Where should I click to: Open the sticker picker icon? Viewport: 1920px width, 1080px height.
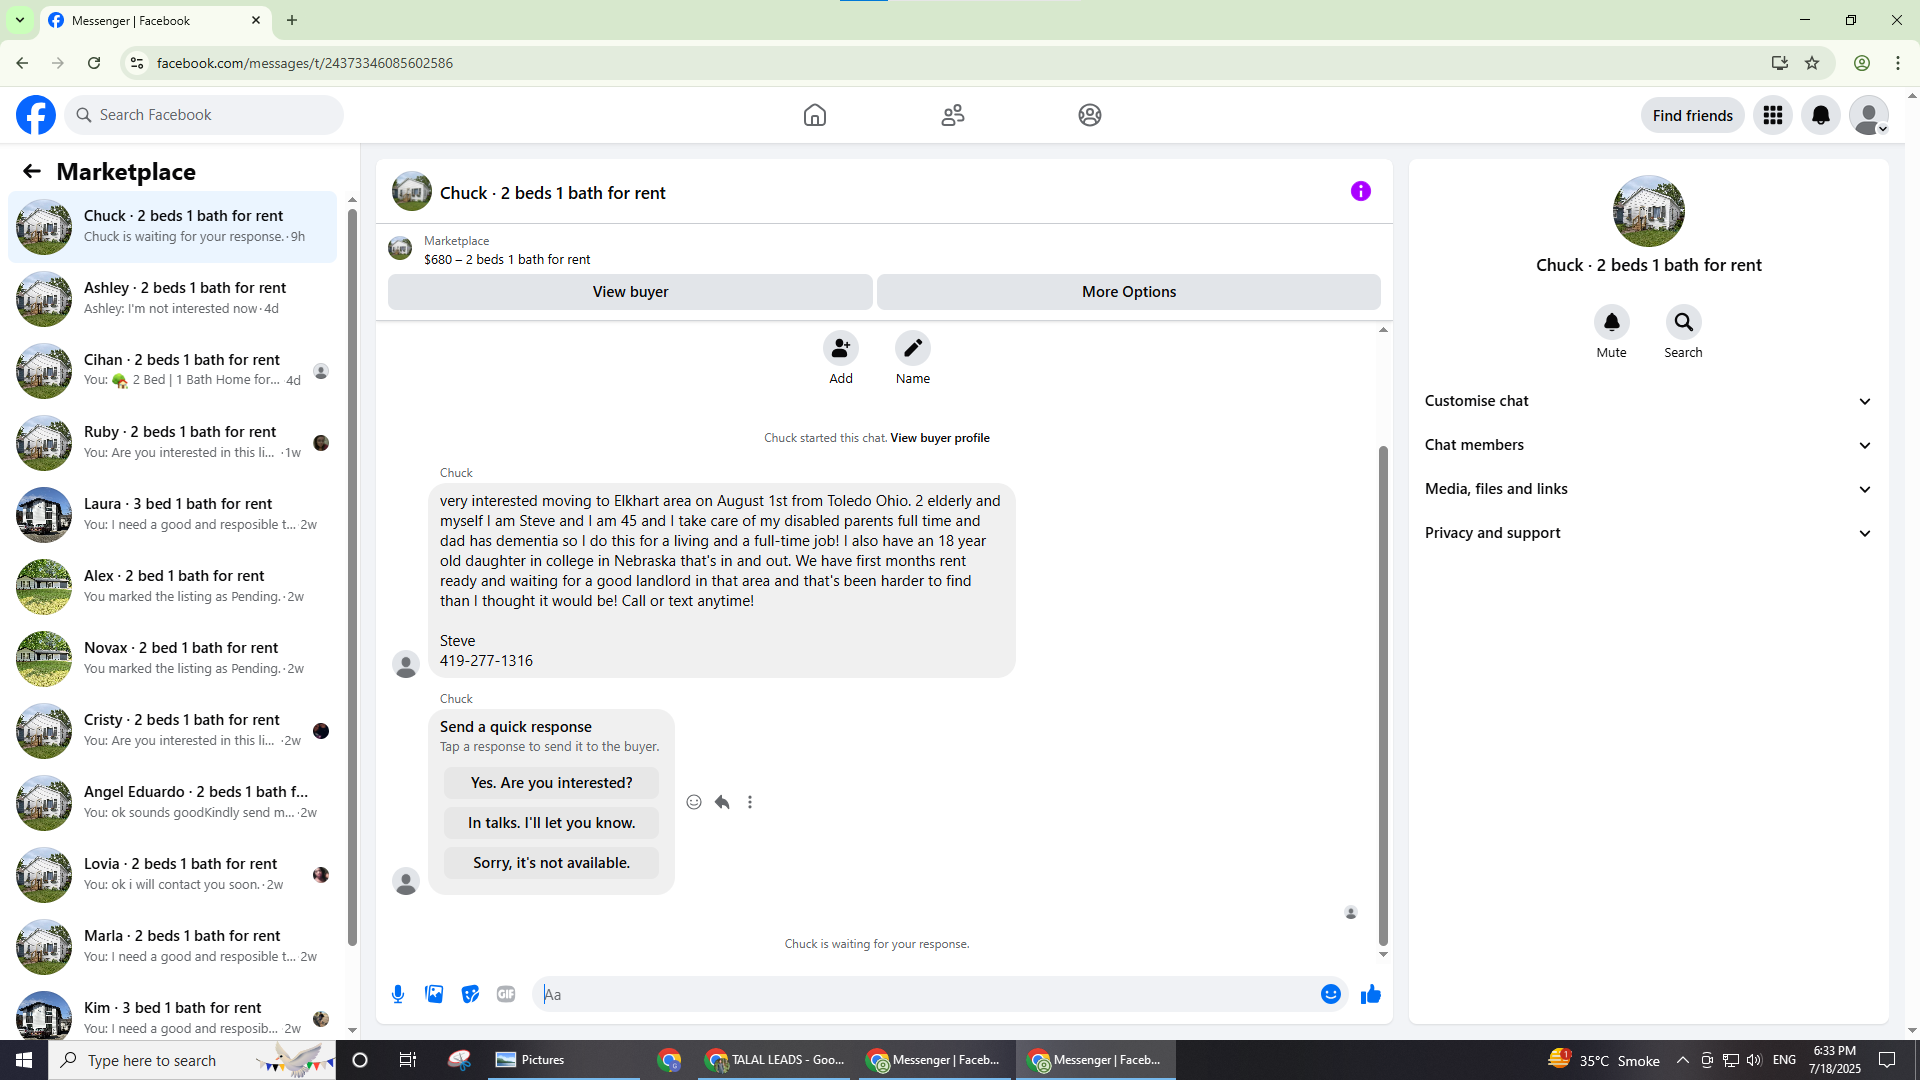tap(470, 994)
